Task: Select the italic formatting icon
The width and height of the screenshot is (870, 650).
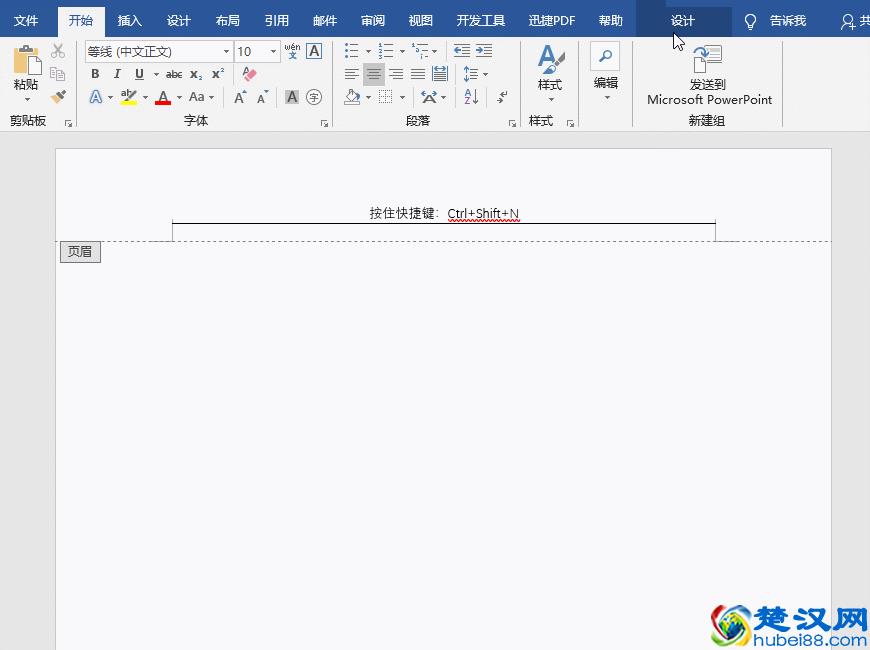Action: tap(117, 74)
